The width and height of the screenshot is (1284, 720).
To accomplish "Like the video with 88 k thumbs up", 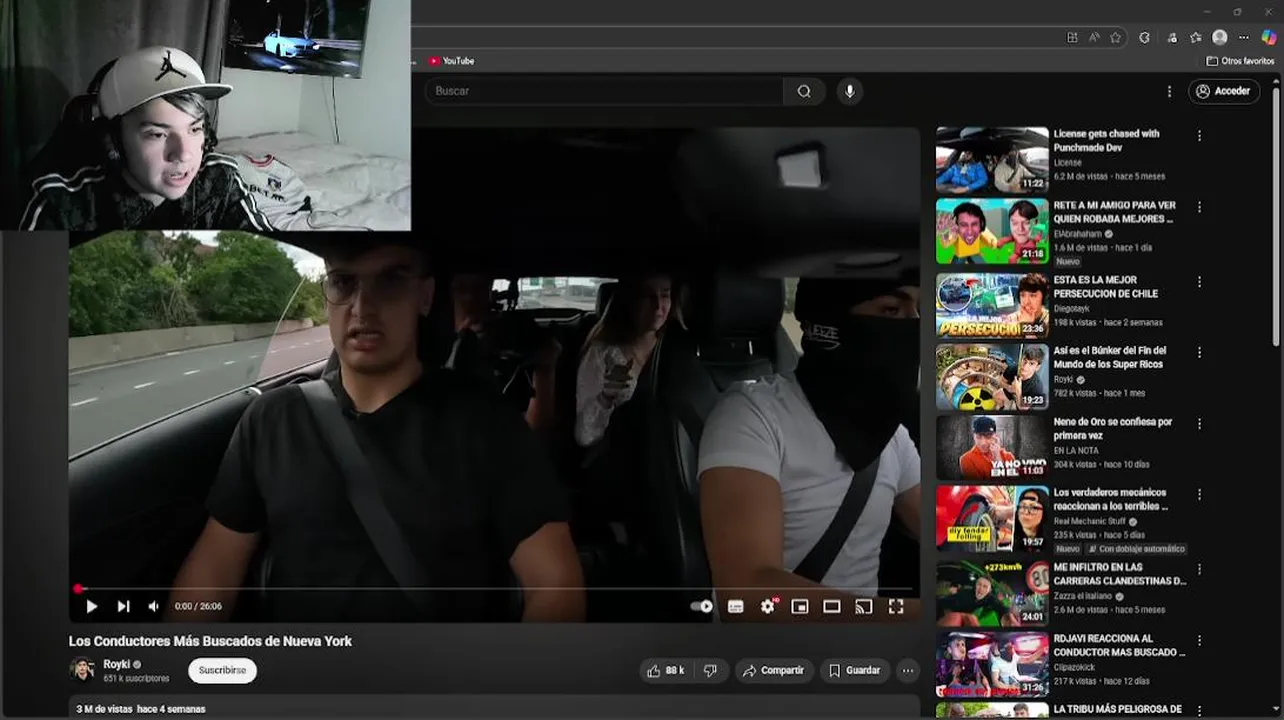I will [x=666, y=670].
